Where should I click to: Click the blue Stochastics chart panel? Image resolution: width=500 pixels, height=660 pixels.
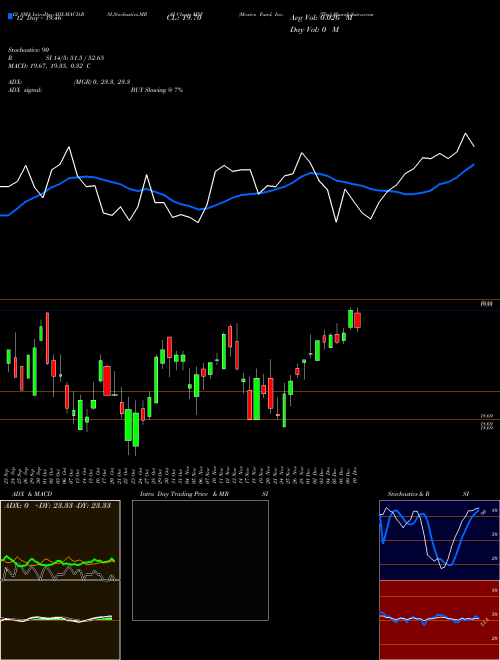[439, 540]
